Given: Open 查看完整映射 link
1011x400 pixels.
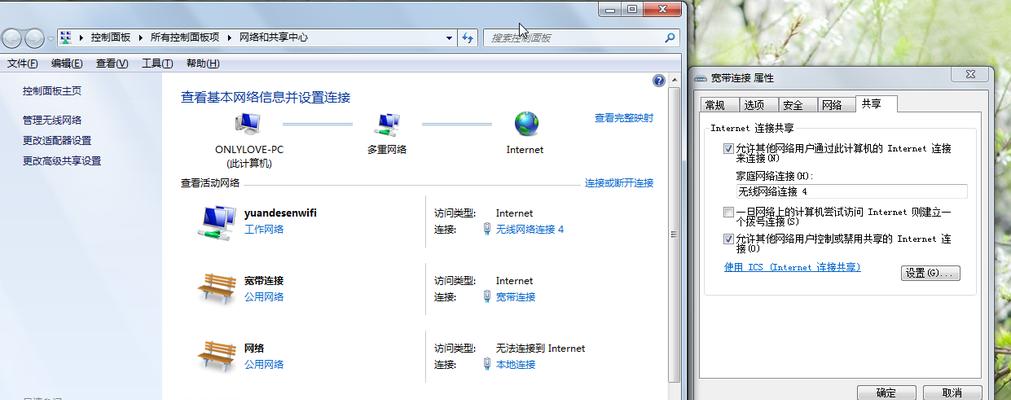Looking at the screenshot, I should tap(623, 118).
